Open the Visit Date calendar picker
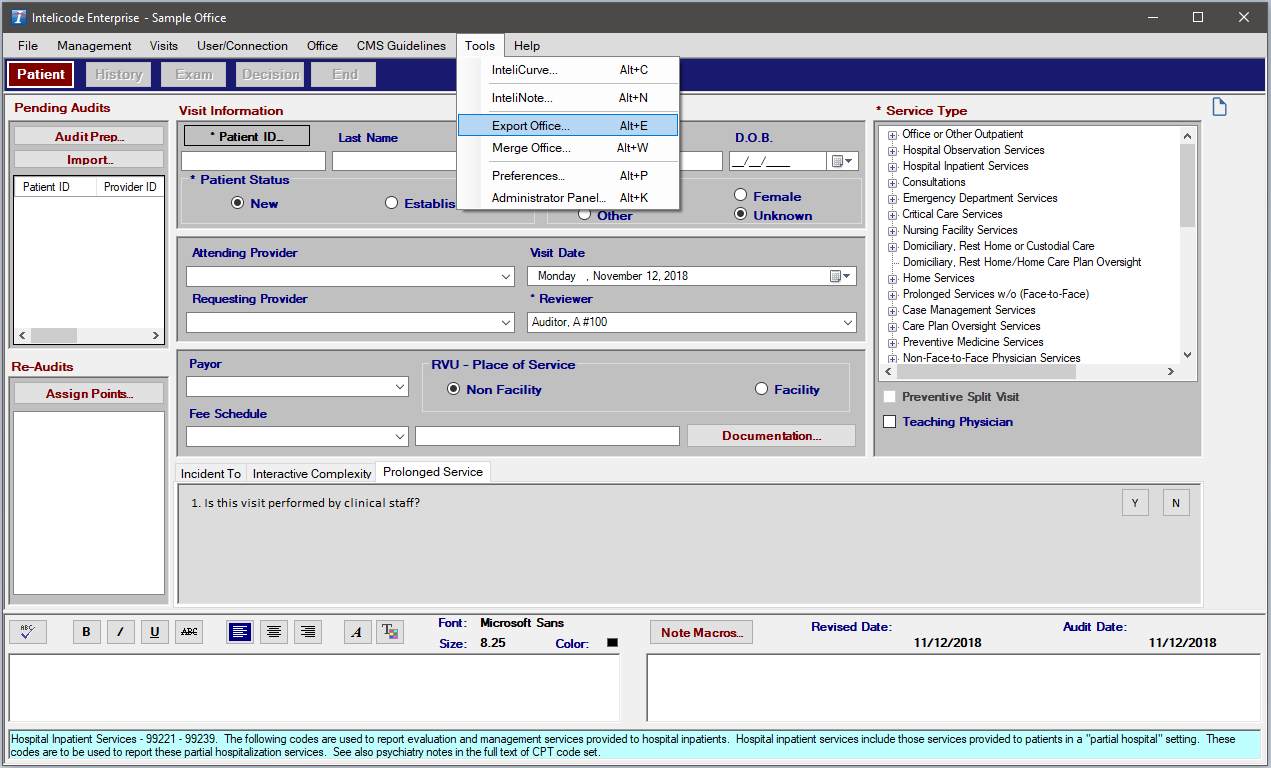The image size is (1271, 768). (842, 276)
